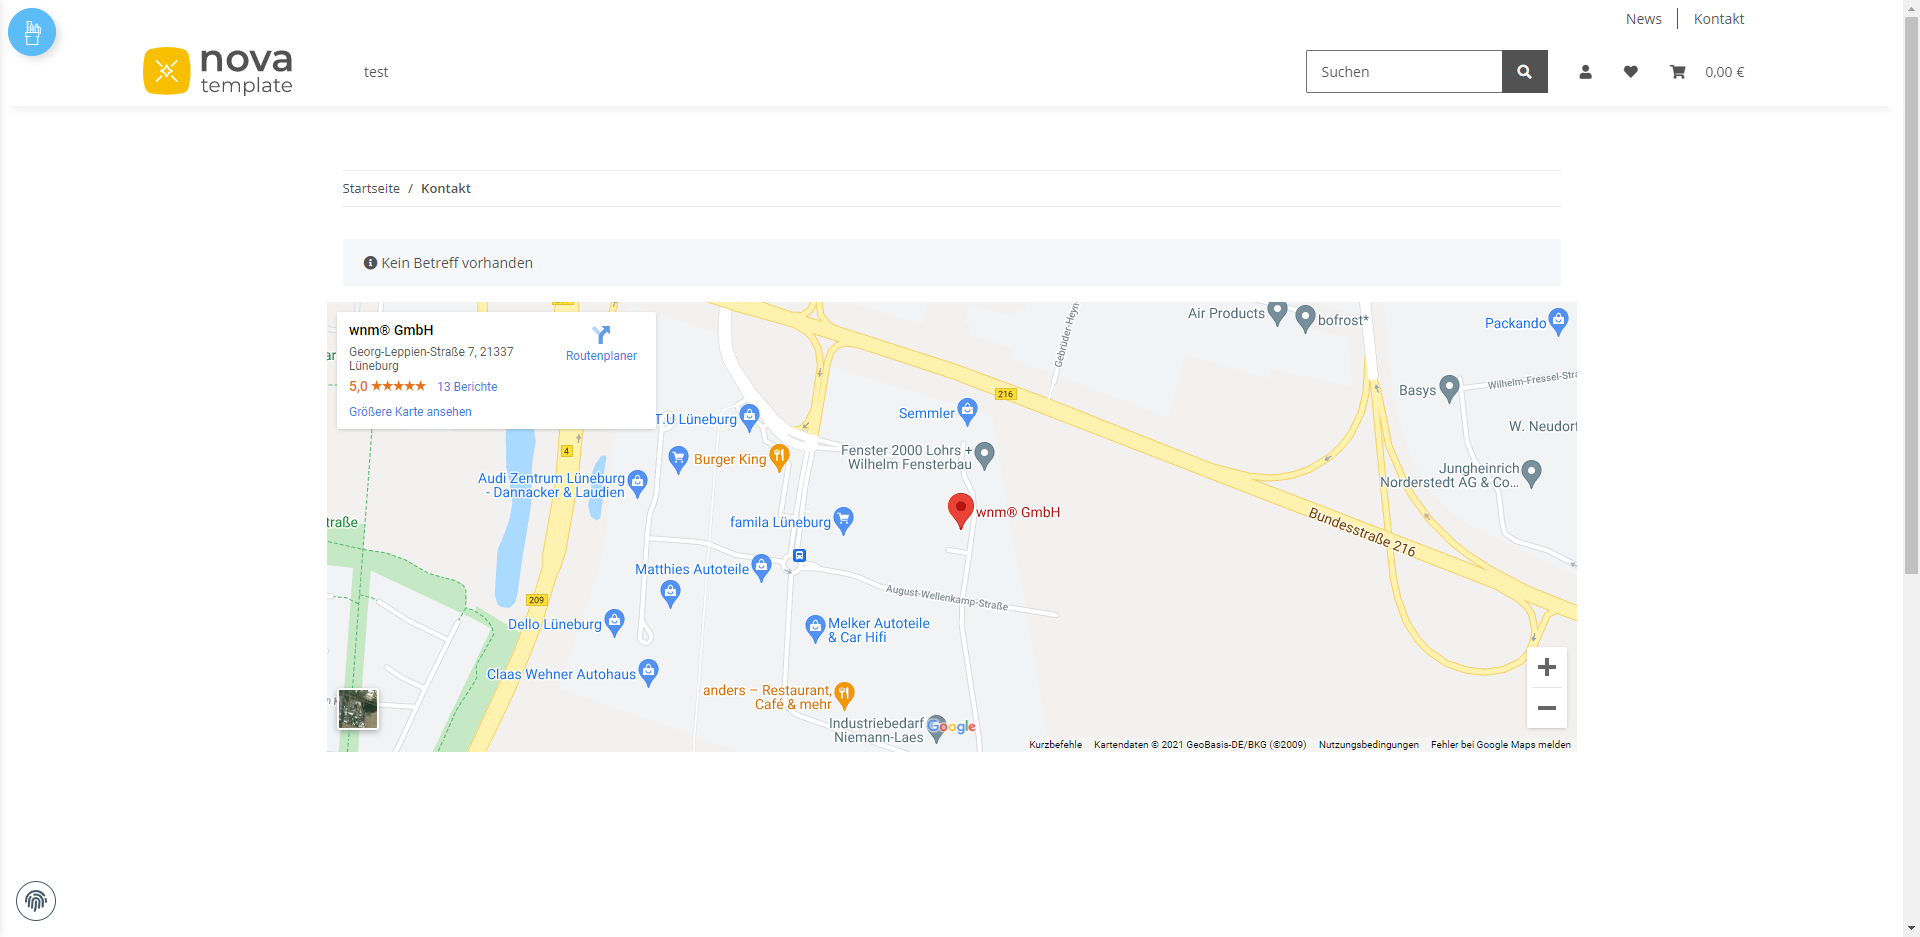Click the famila Lüneburg shopping marker
This screenshot has width=1920, height=937.
pos(844,520)
